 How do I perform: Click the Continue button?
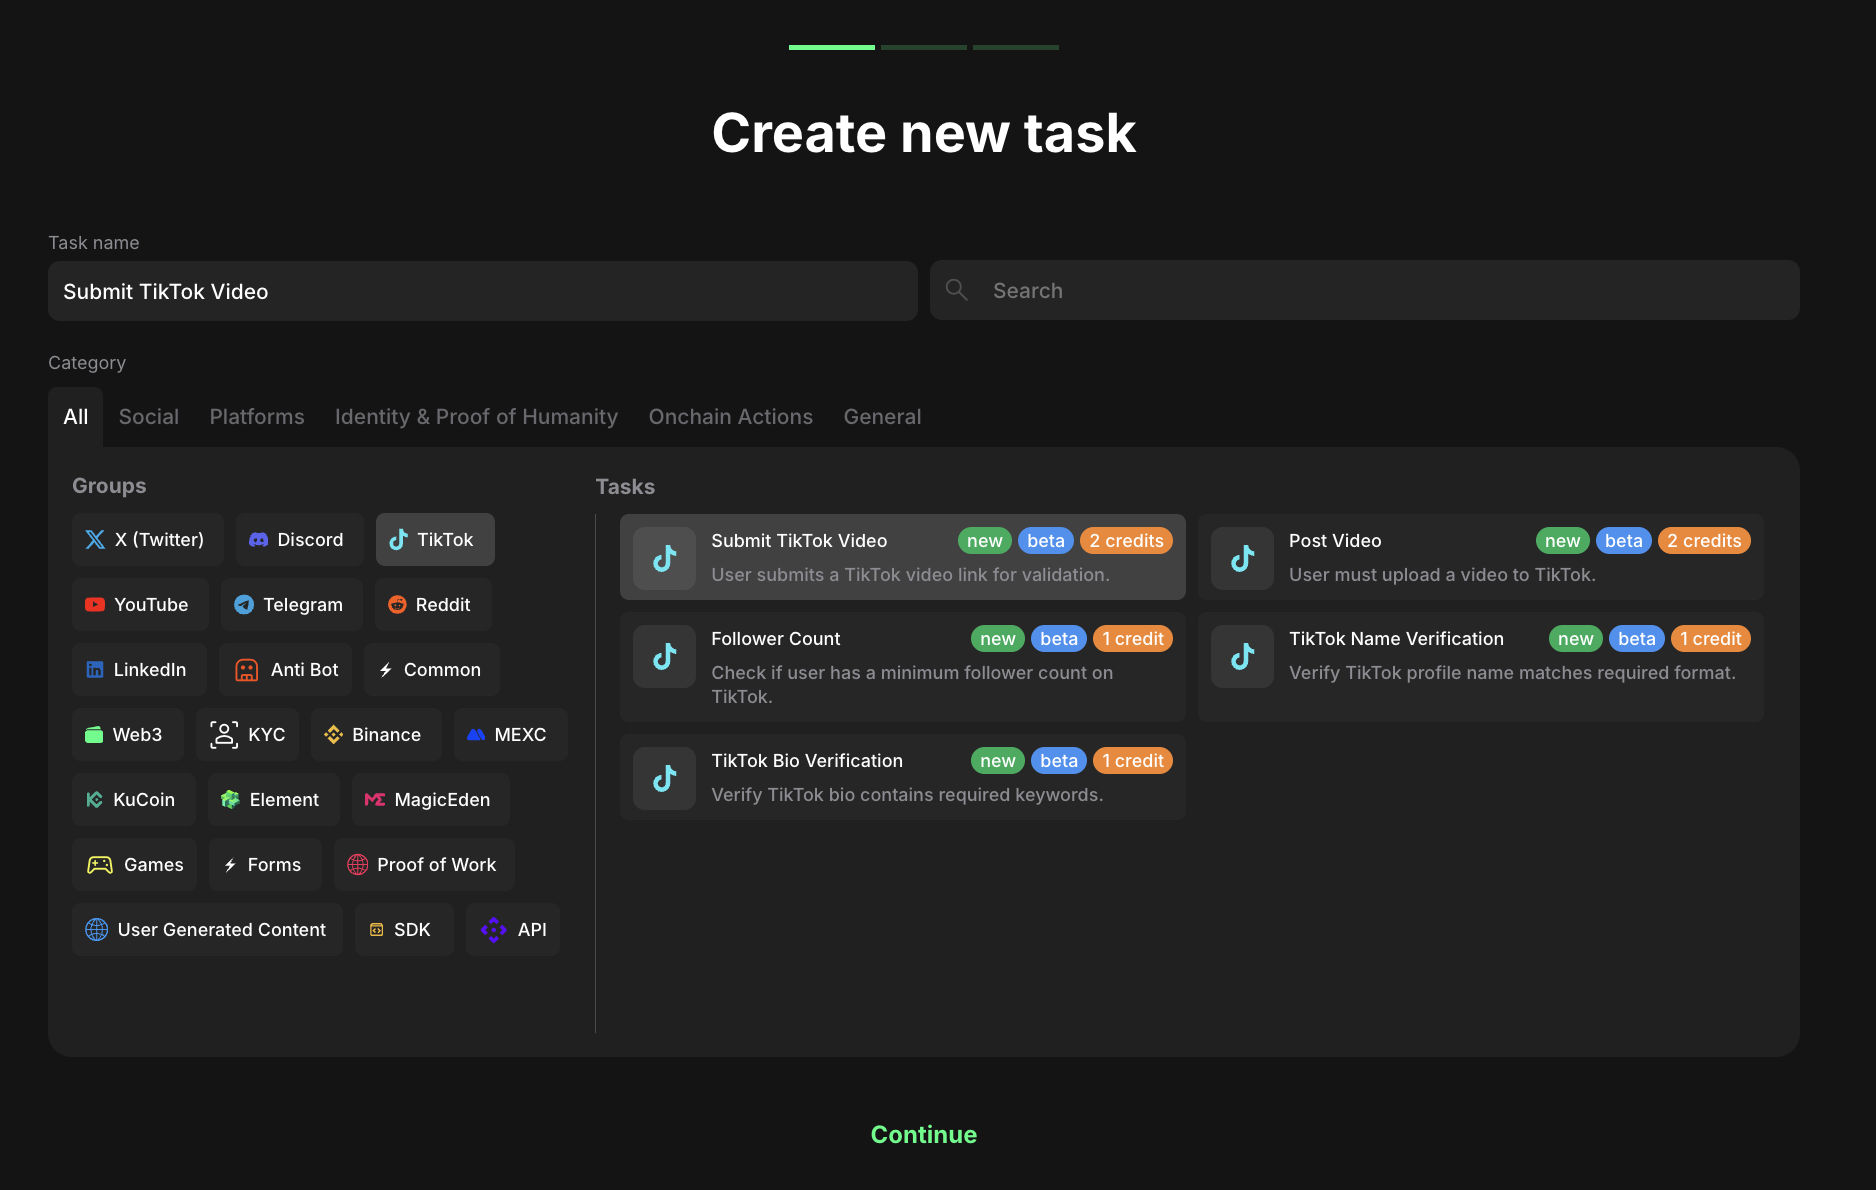[x=924, y=1135]
